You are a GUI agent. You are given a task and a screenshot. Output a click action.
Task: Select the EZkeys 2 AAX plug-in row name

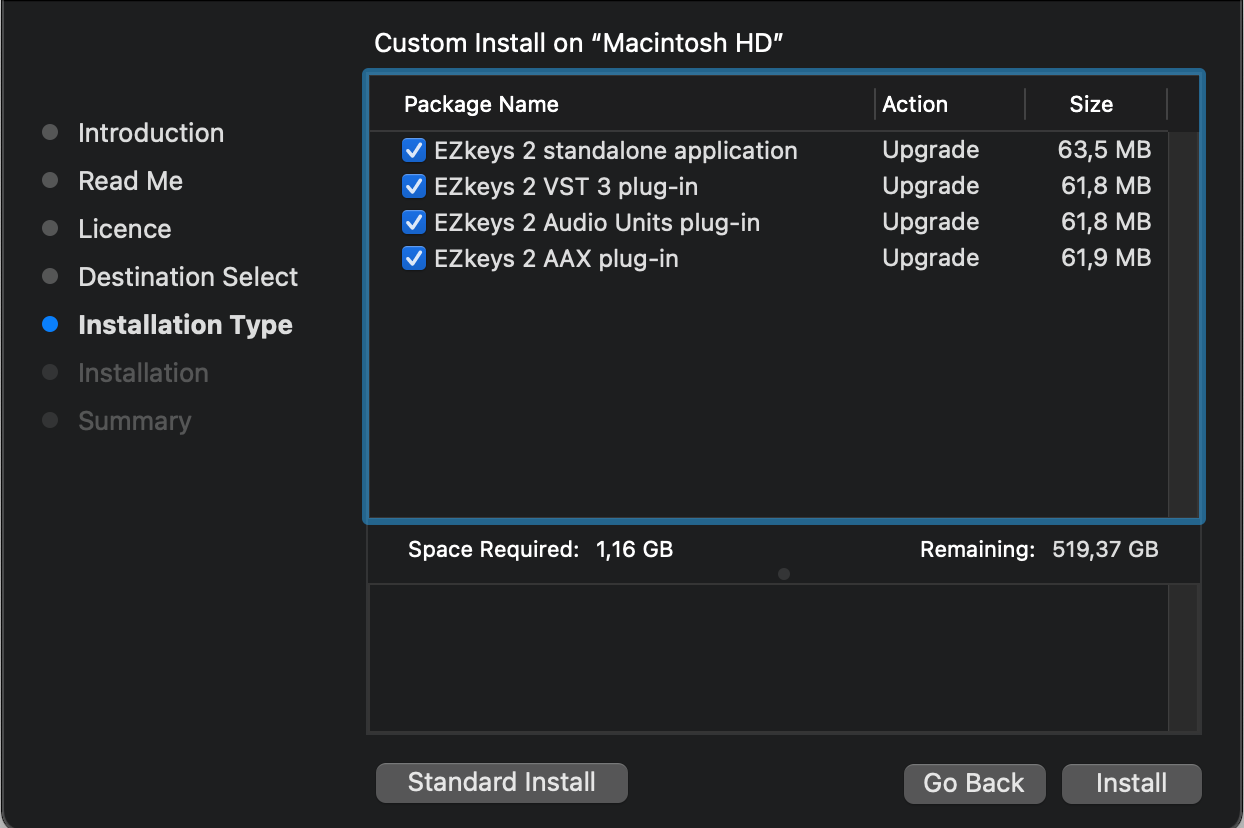556,259
